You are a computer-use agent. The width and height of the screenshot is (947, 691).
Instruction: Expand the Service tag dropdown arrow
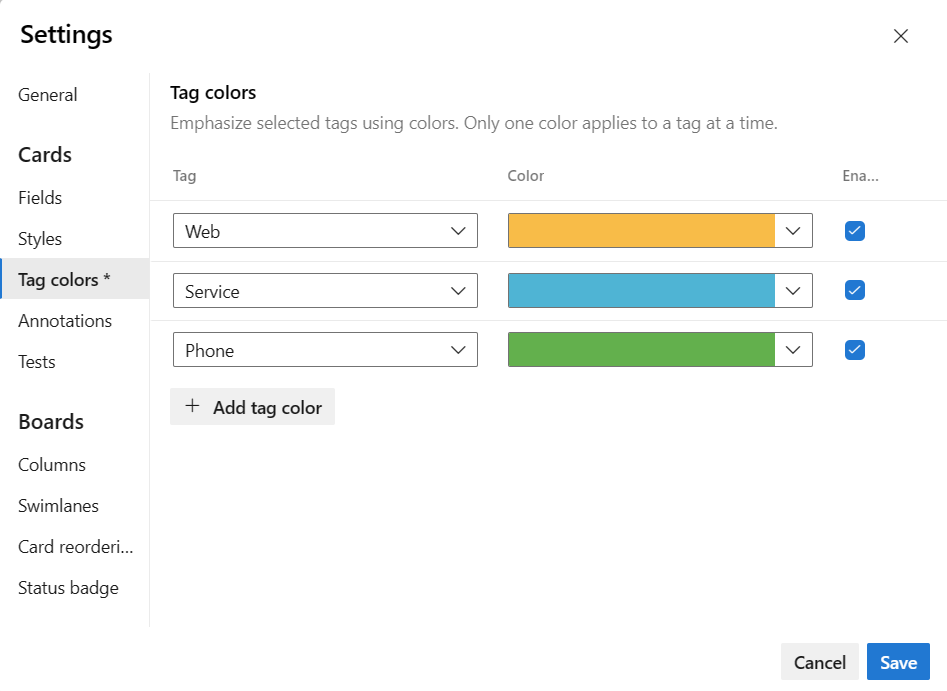pyautogui.click(x=458, y=291)
